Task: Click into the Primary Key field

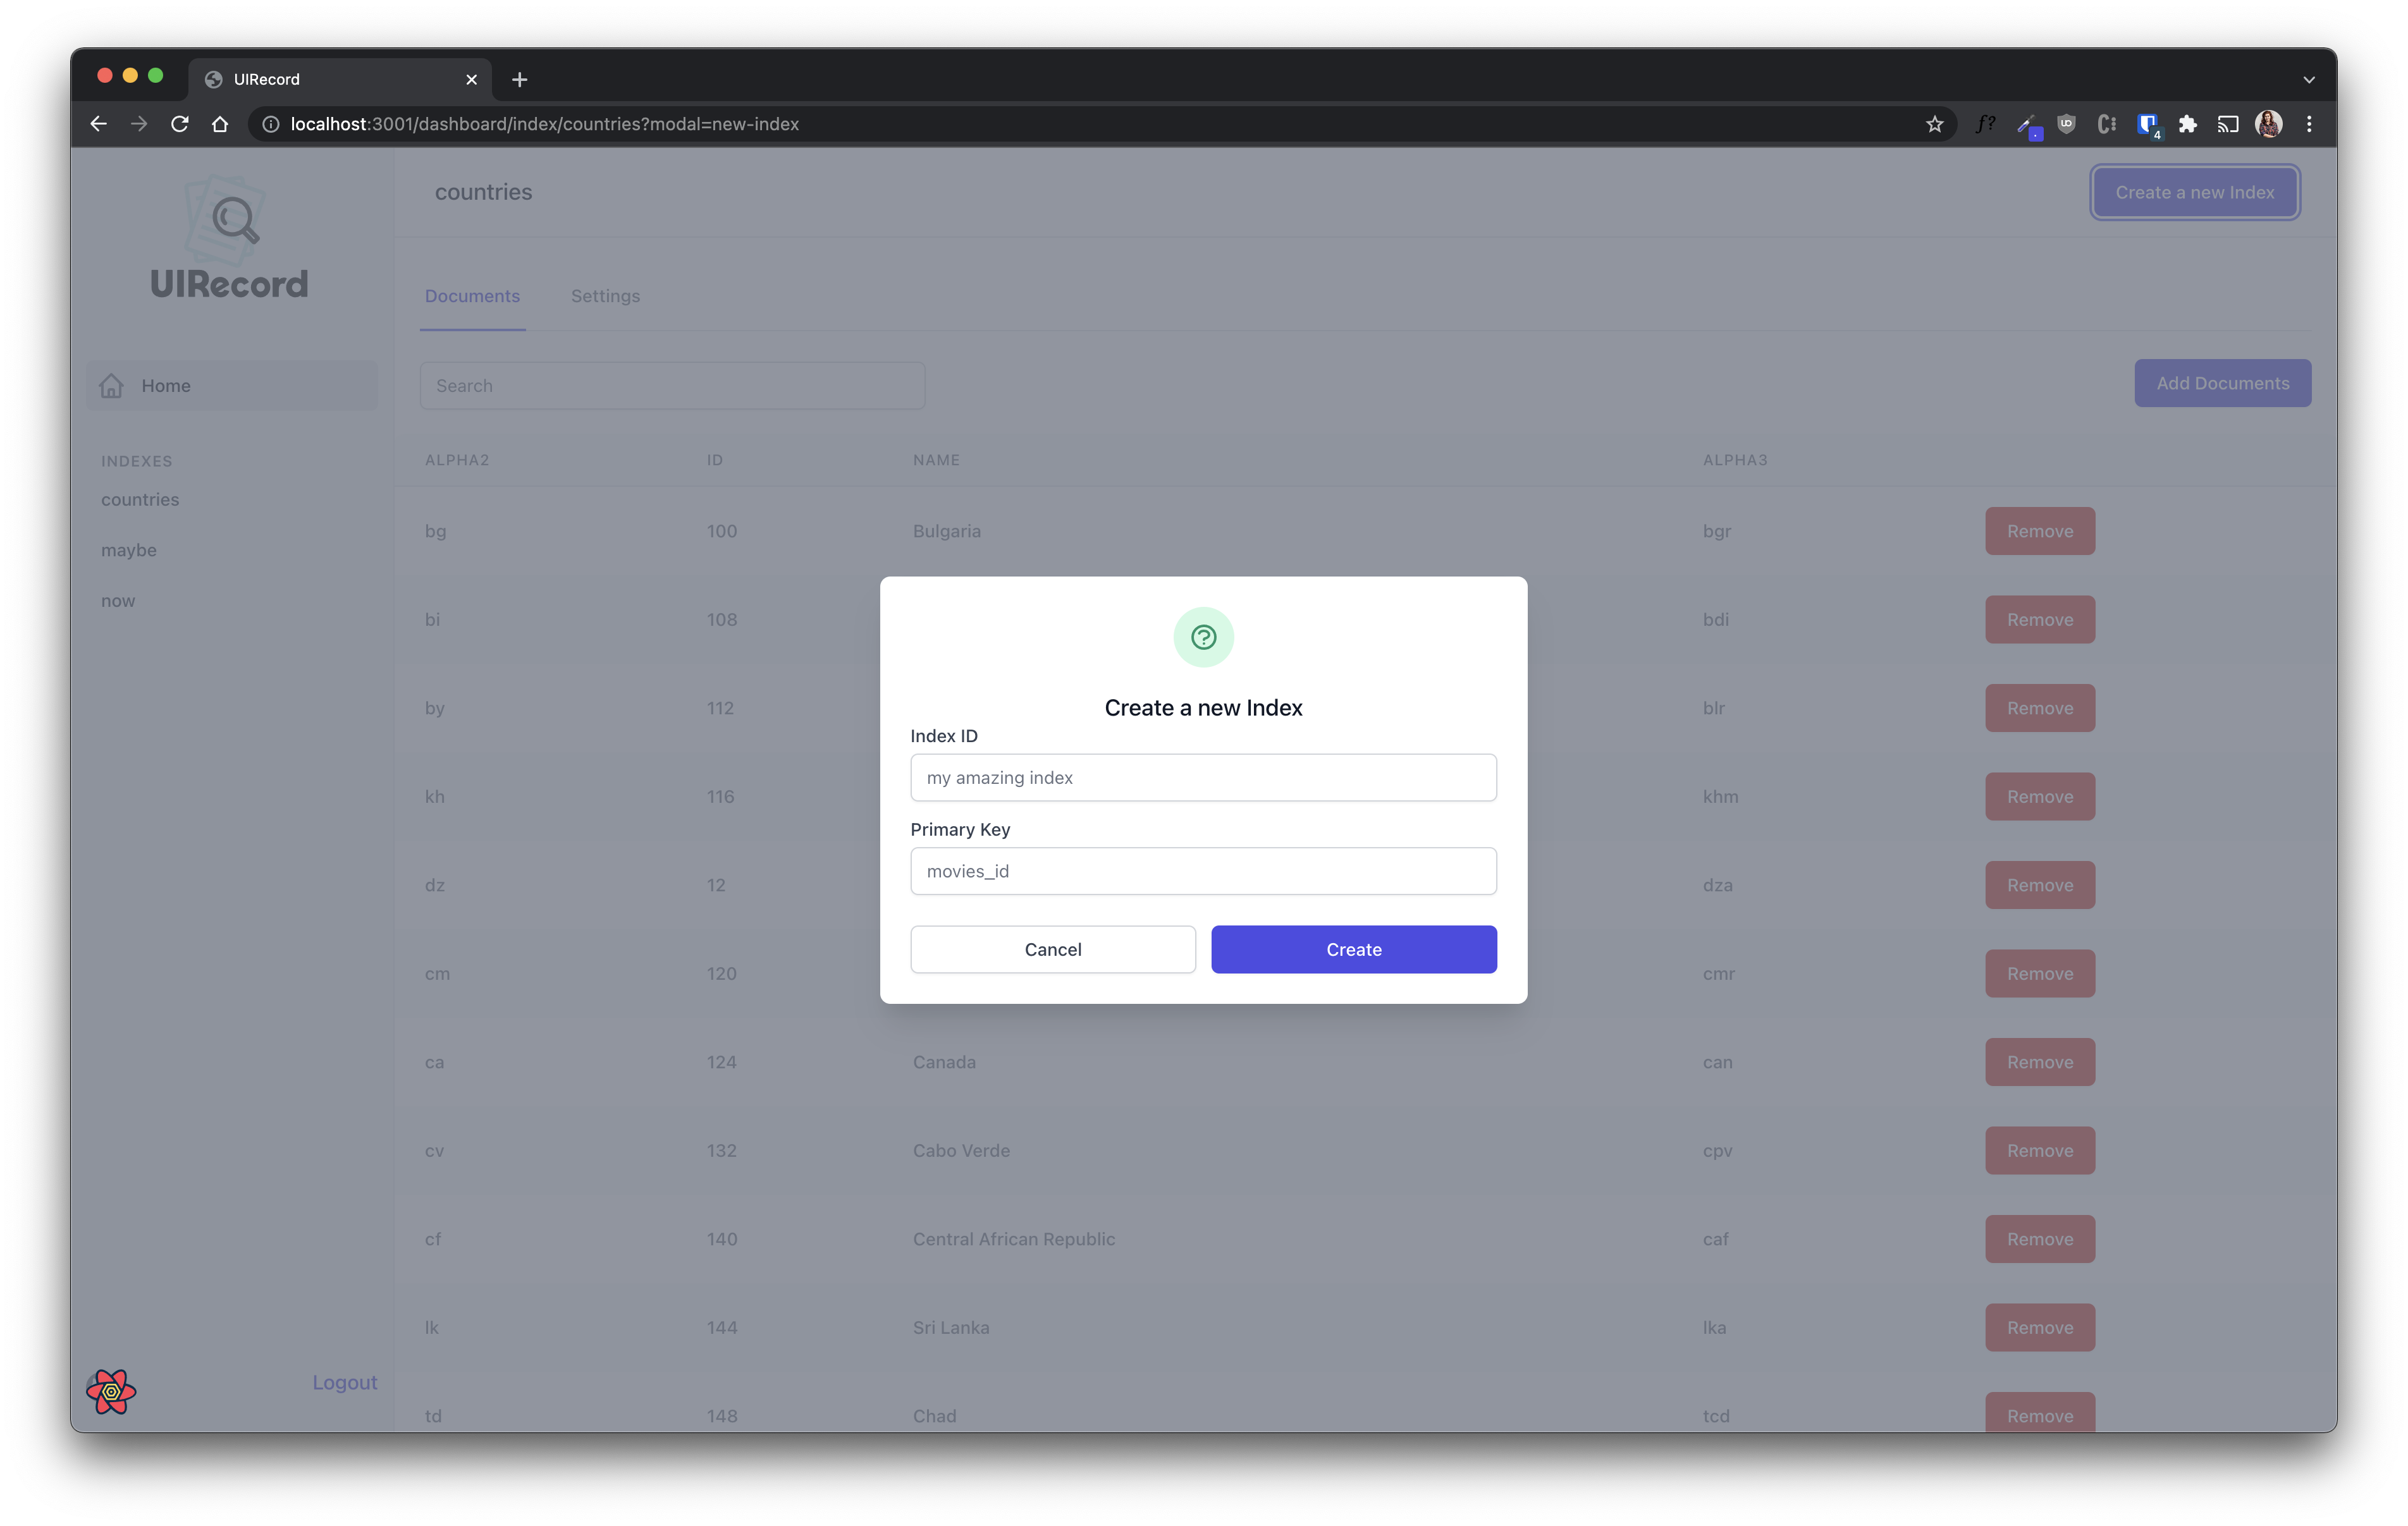Action: (1203, 871)
